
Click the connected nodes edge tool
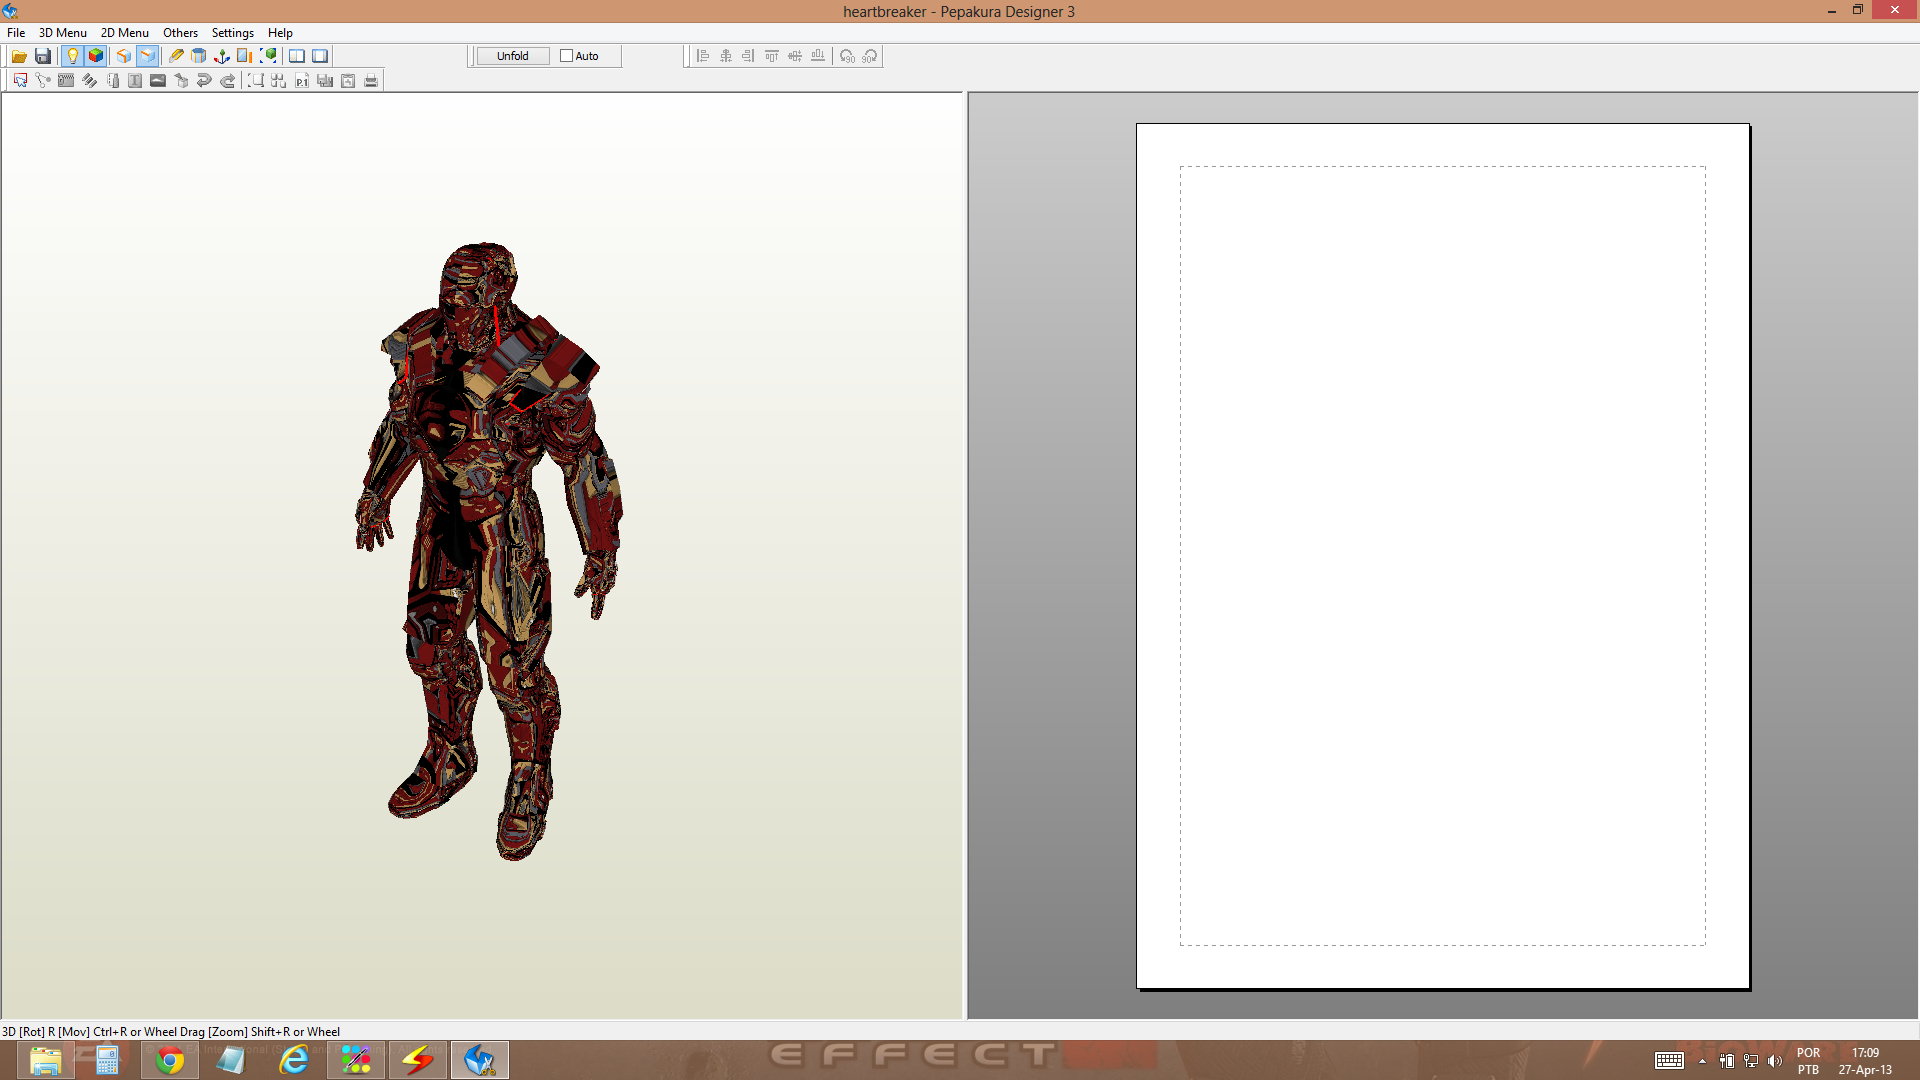(43, 81)
